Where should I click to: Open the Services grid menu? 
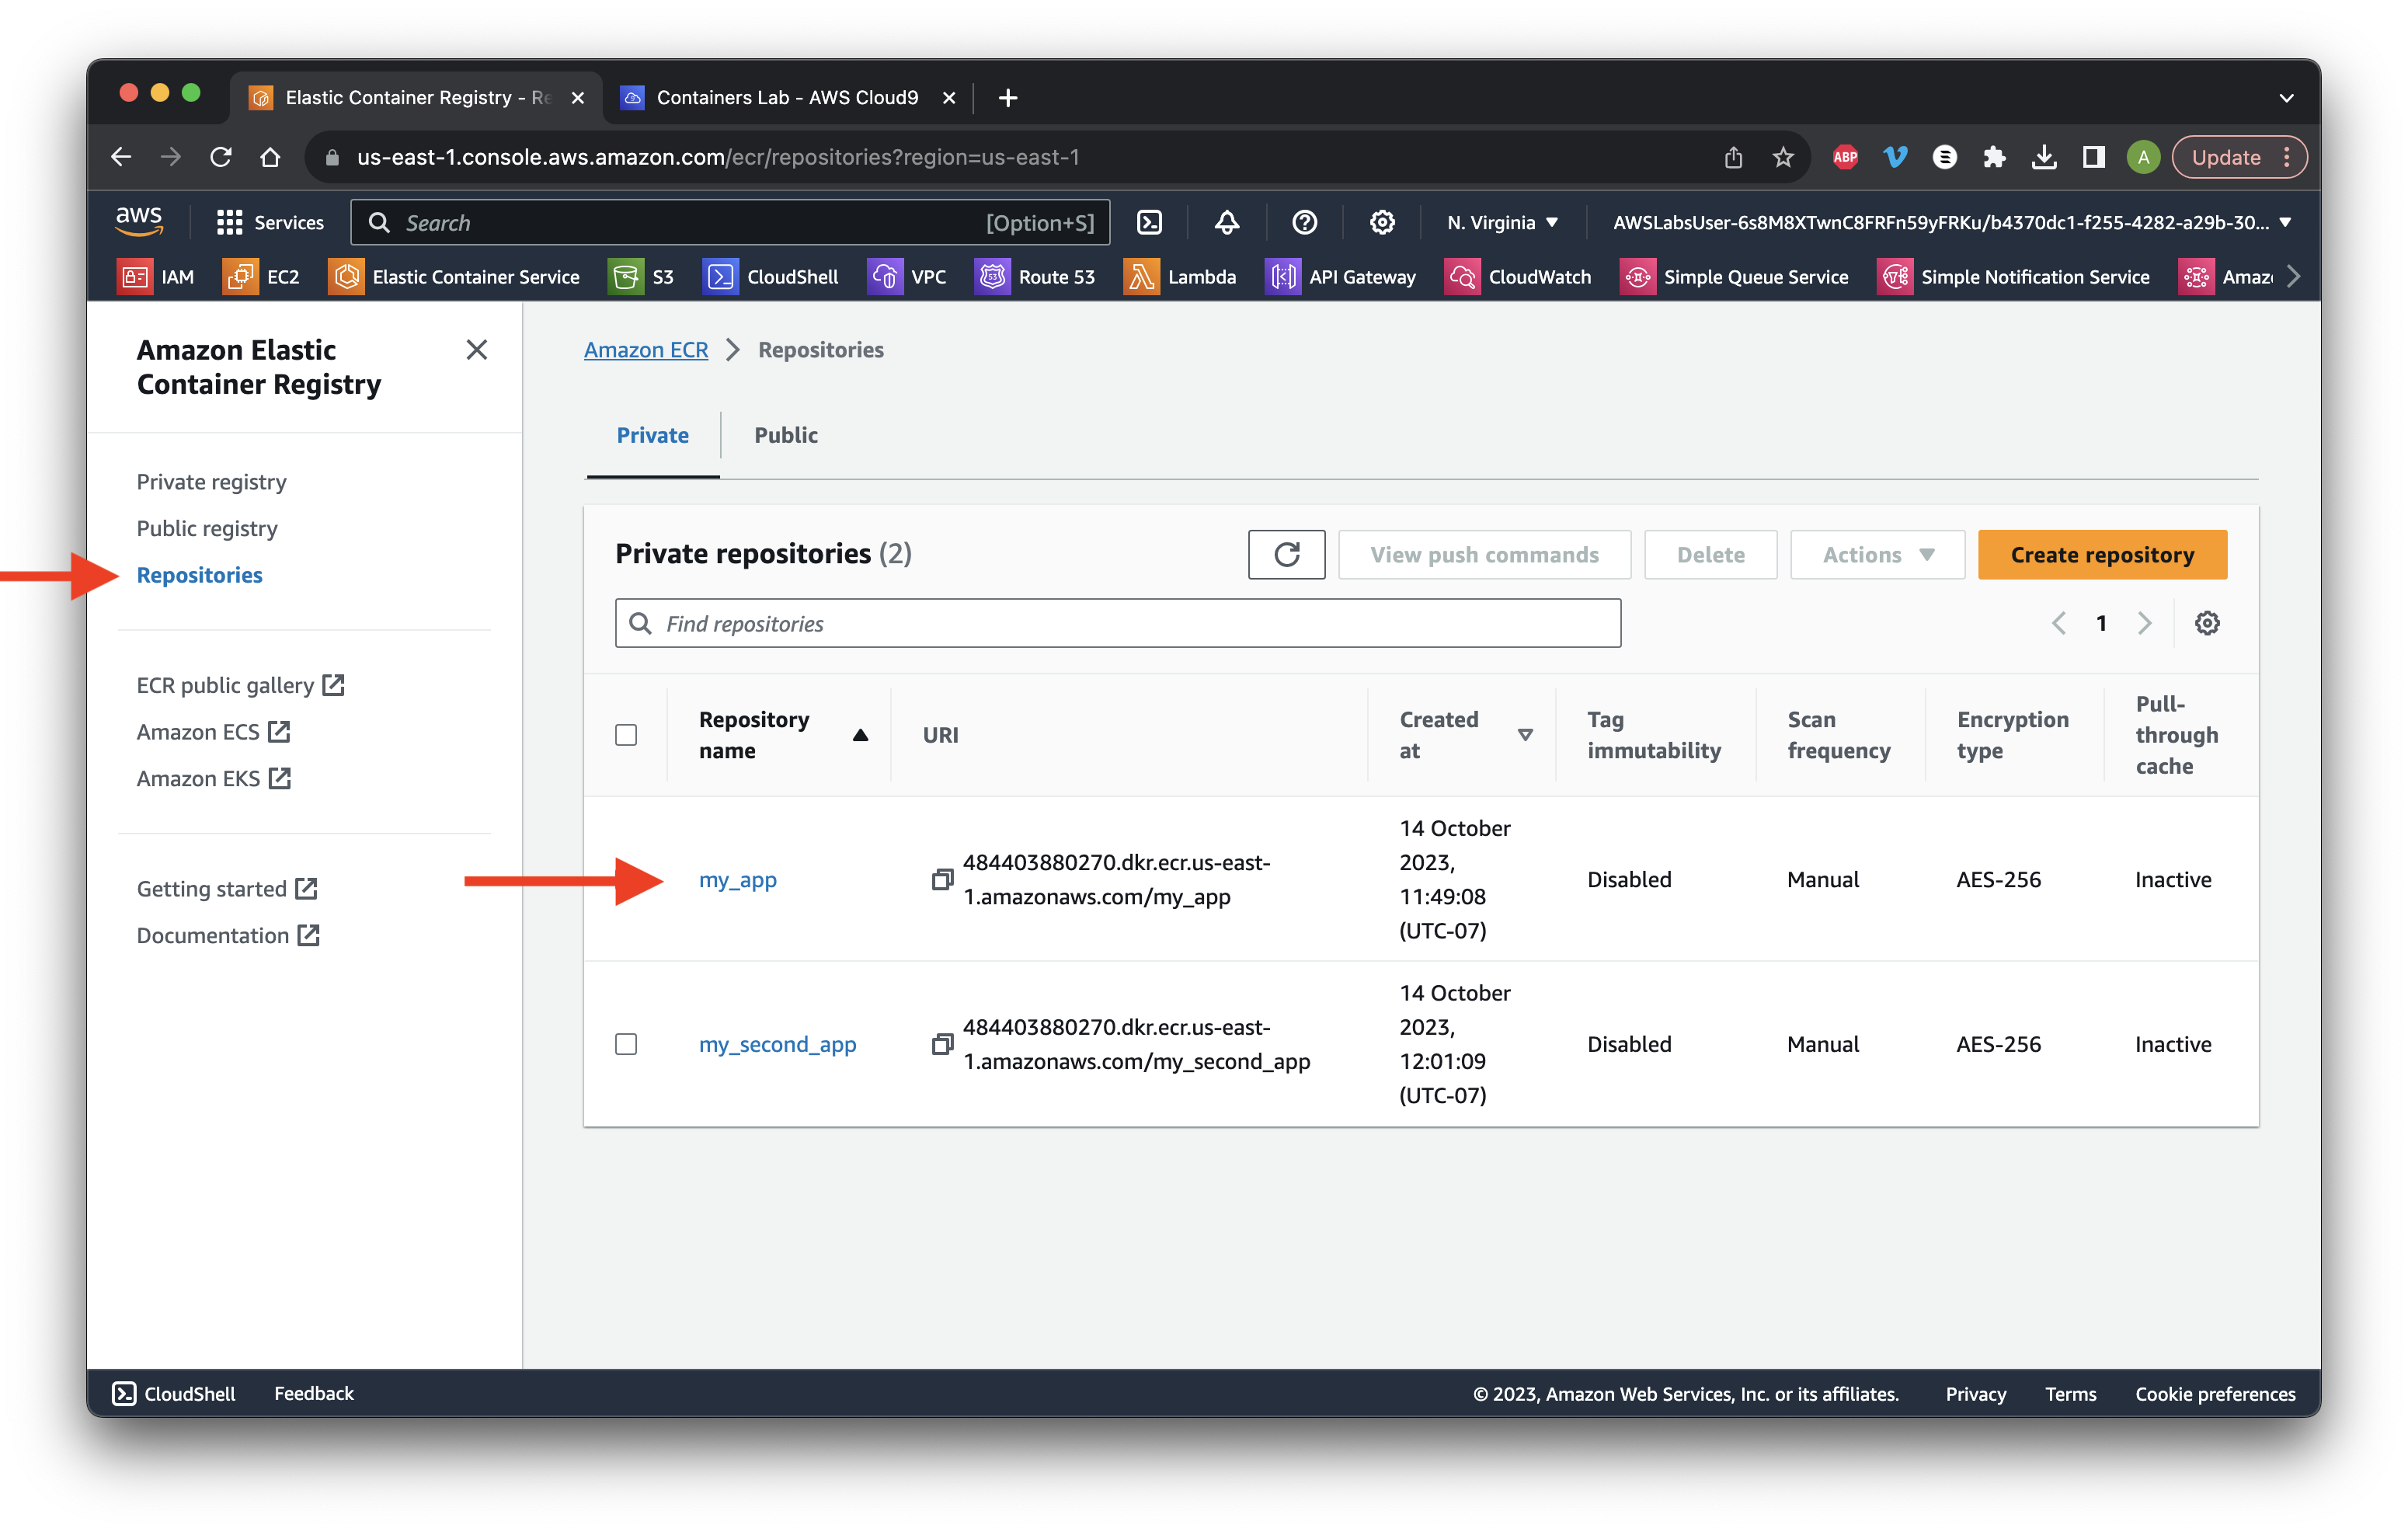(270, 222)
